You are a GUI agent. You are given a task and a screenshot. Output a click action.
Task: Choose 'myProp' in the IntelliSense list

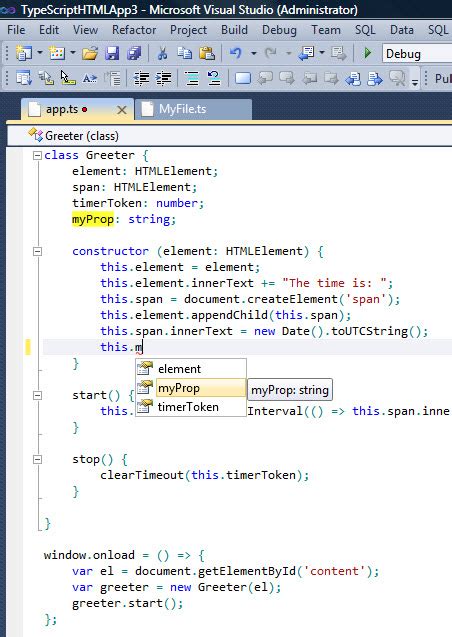click(x=191, y=388)
